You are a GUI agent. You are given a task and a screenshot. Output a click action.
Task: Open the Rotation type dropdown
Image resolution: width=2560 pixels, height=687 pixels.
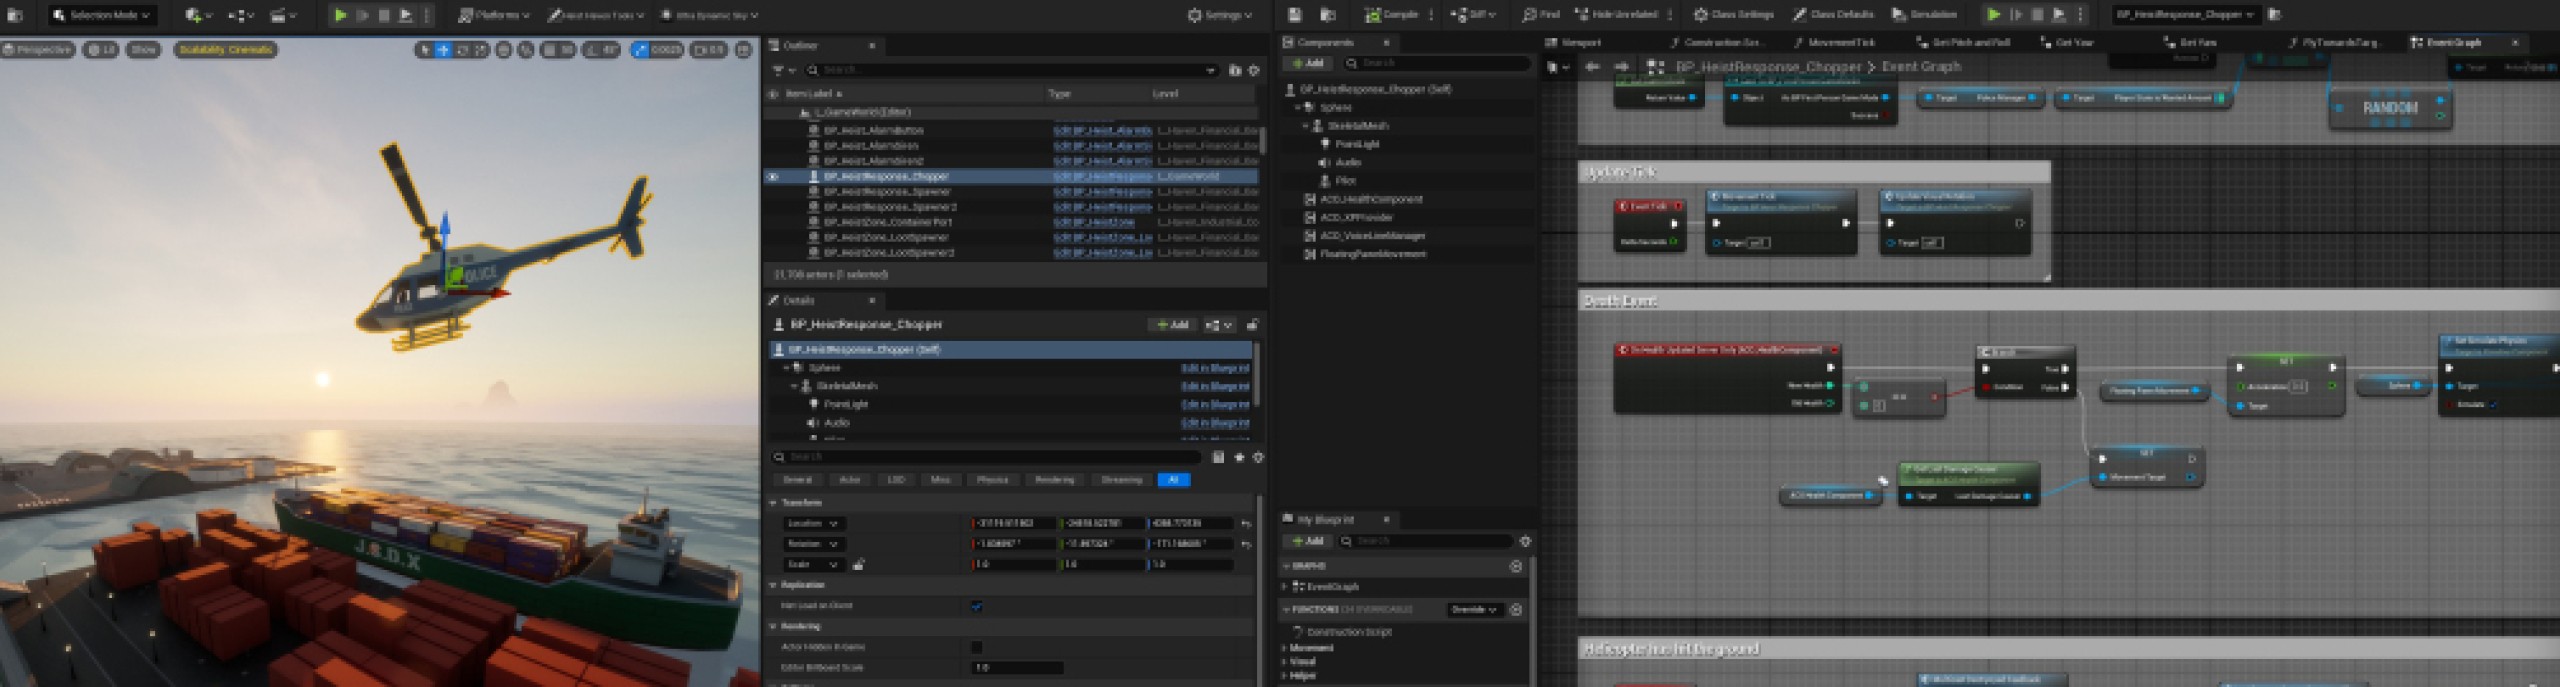813,544
